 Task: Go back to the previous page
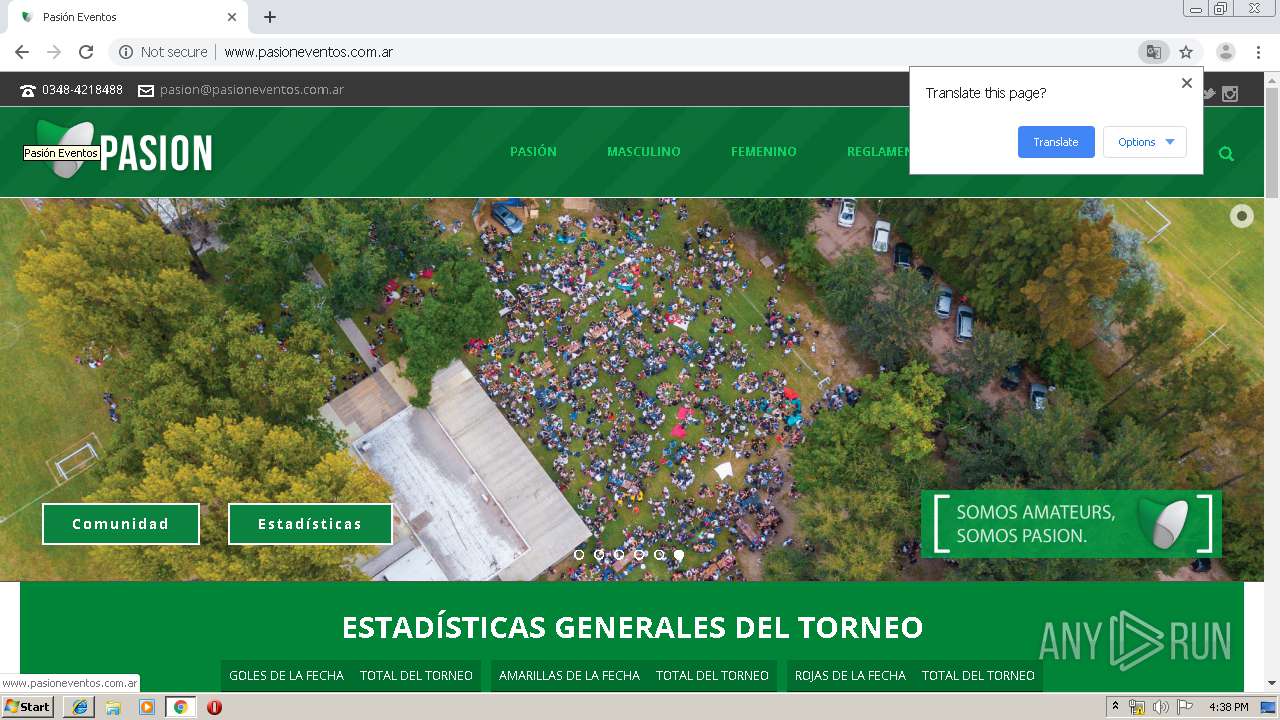(x=22, y=52)
